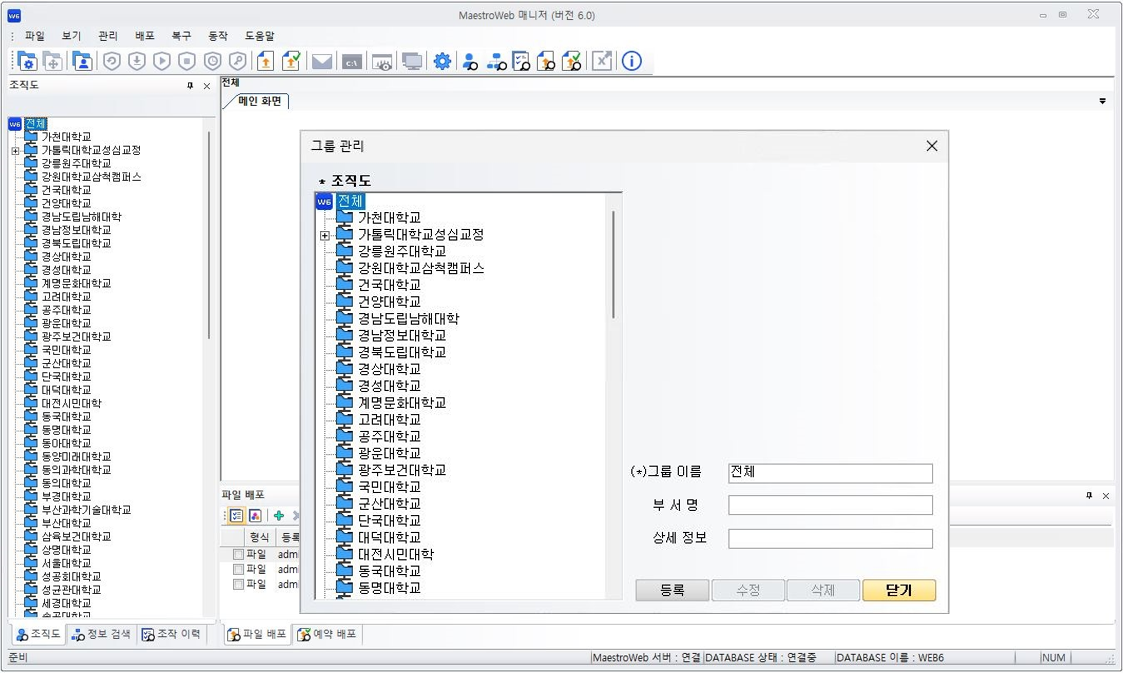Viewport: 1123px width, 673px height.
Task: Open the 배포 menu
Action: pos(144,36)
